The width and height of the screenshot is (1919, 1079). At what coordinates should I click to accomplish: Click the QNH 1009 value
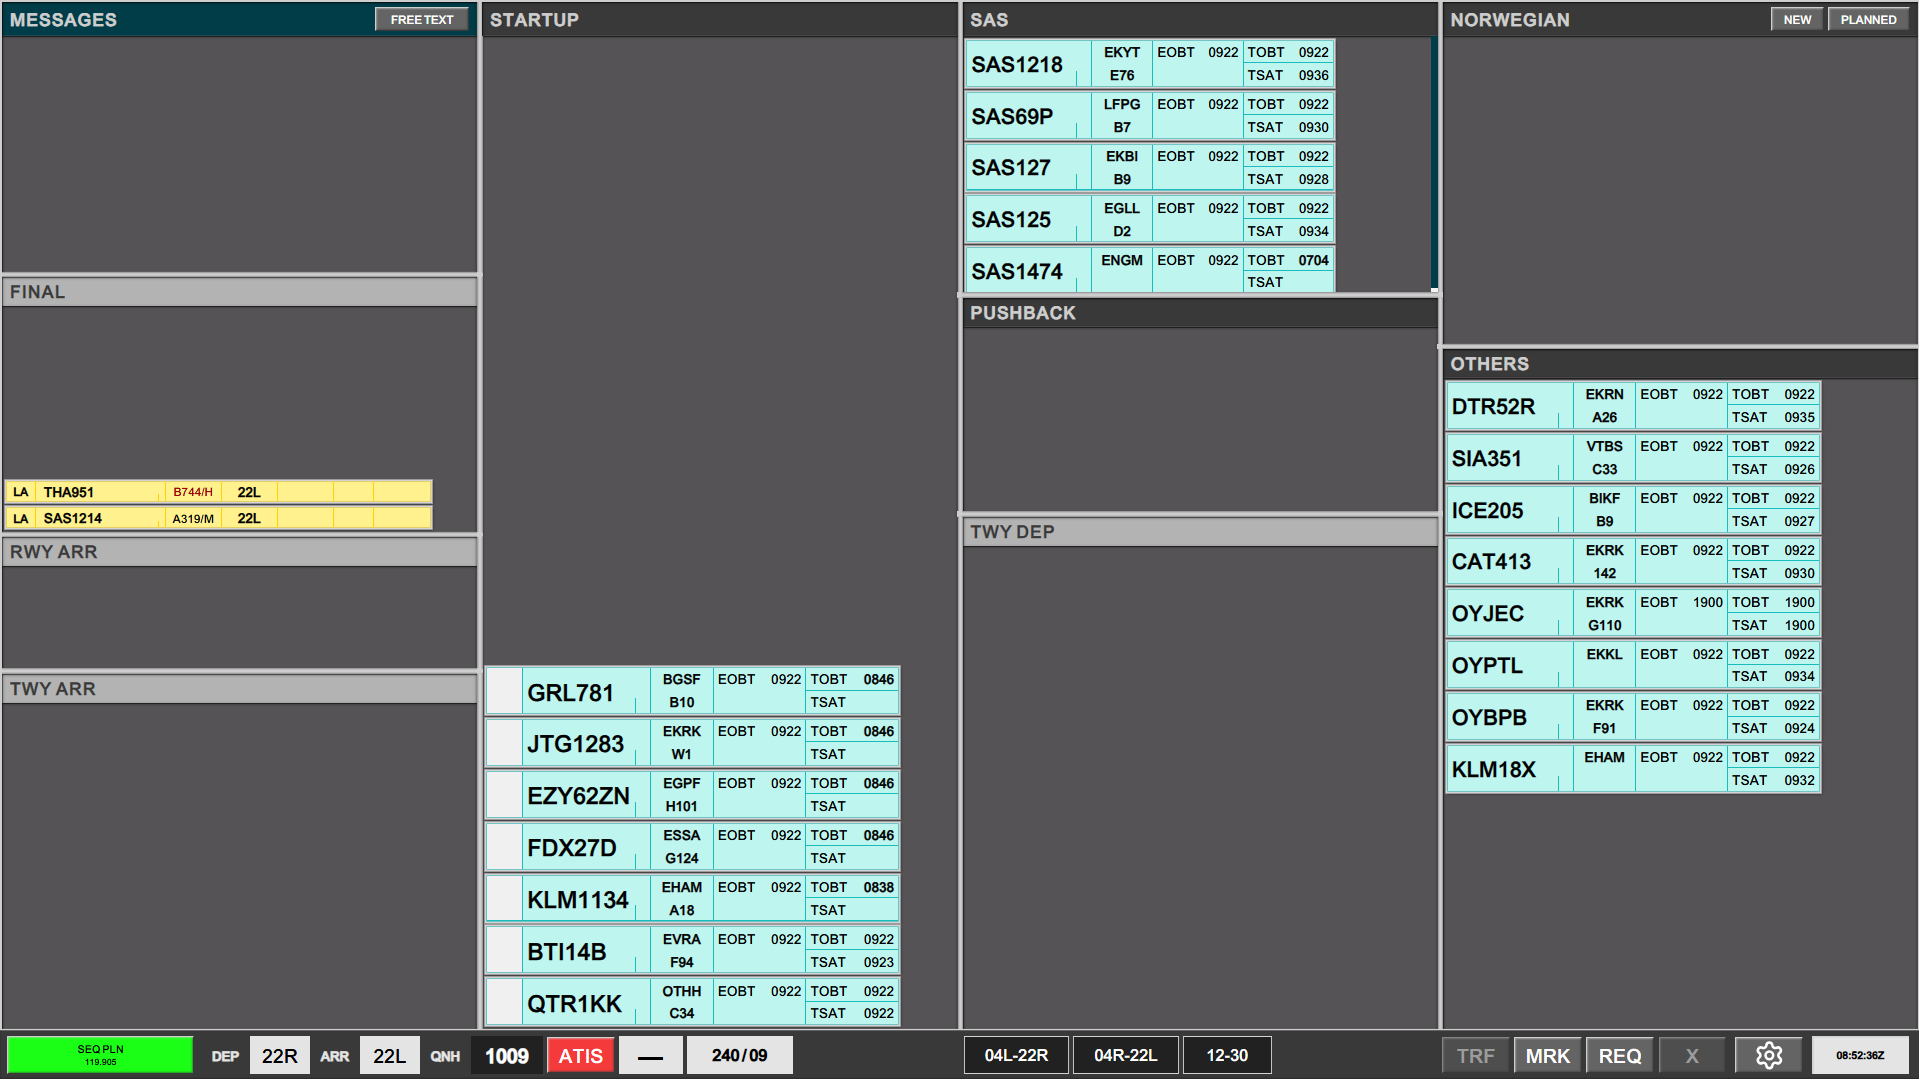(x=507, y=1055)
